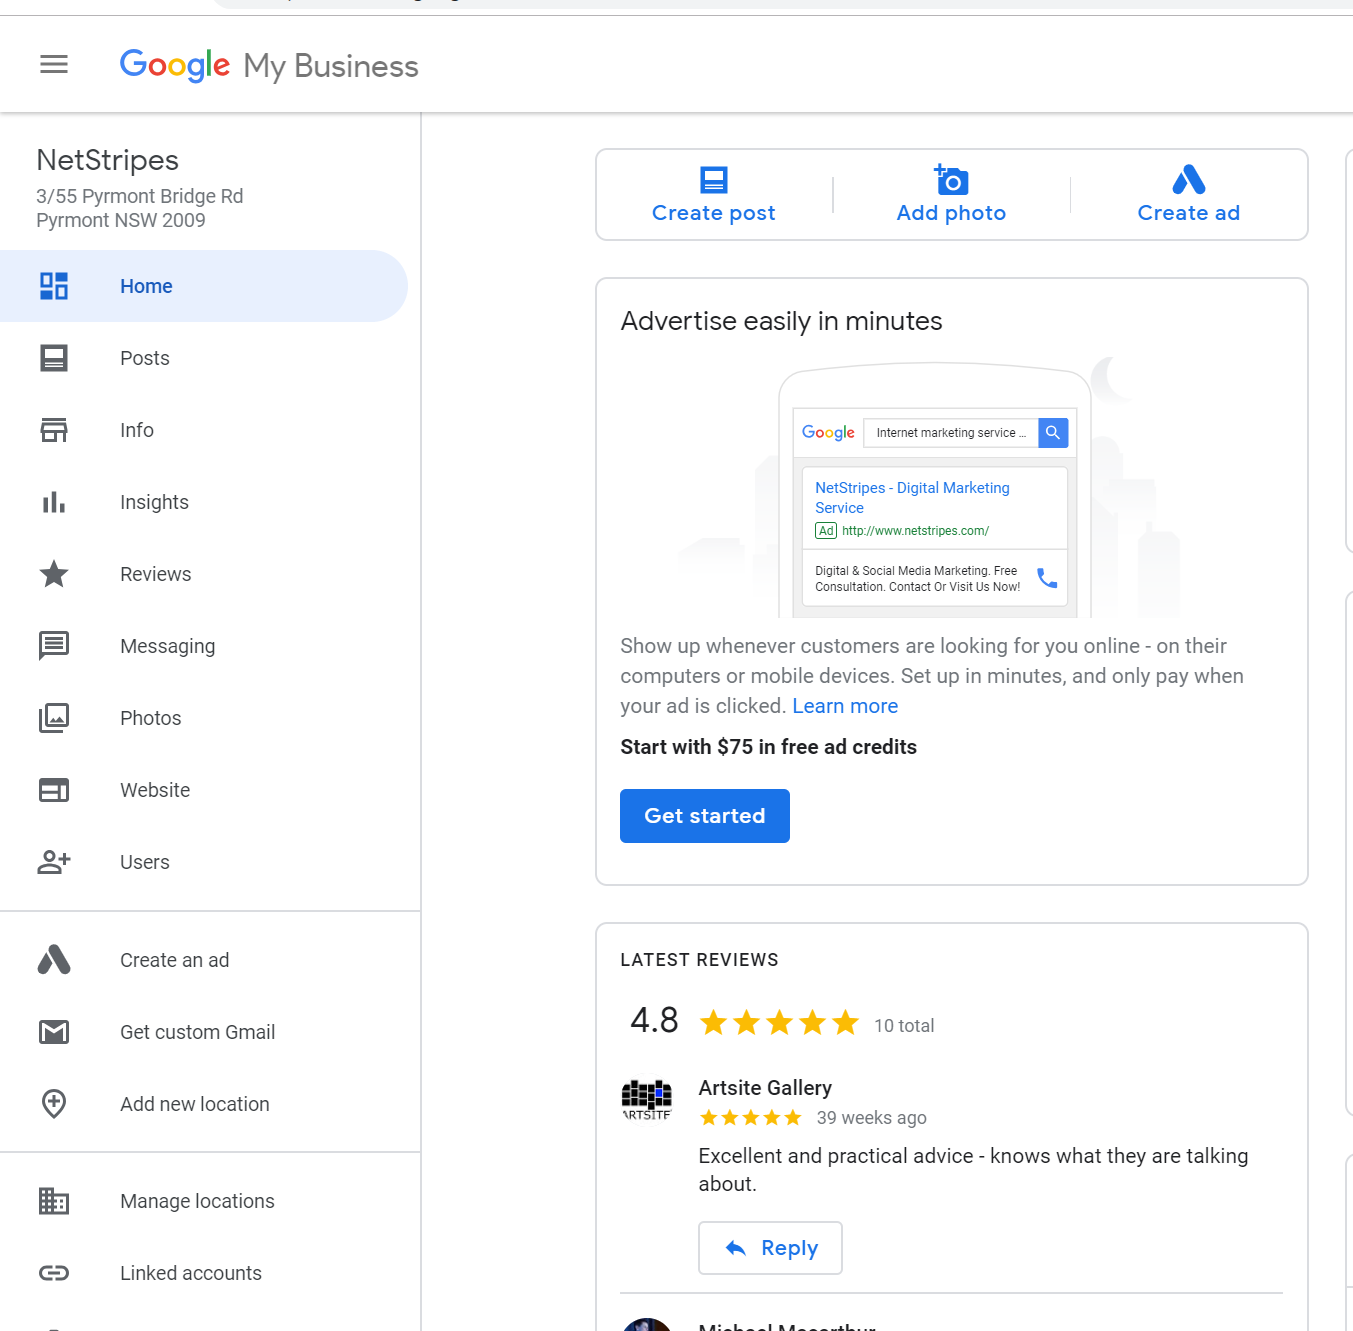The width and height of the screenshot is (1353, 1331).
Task: Click the Posts sidebar icon
Action: pos(54,358)
